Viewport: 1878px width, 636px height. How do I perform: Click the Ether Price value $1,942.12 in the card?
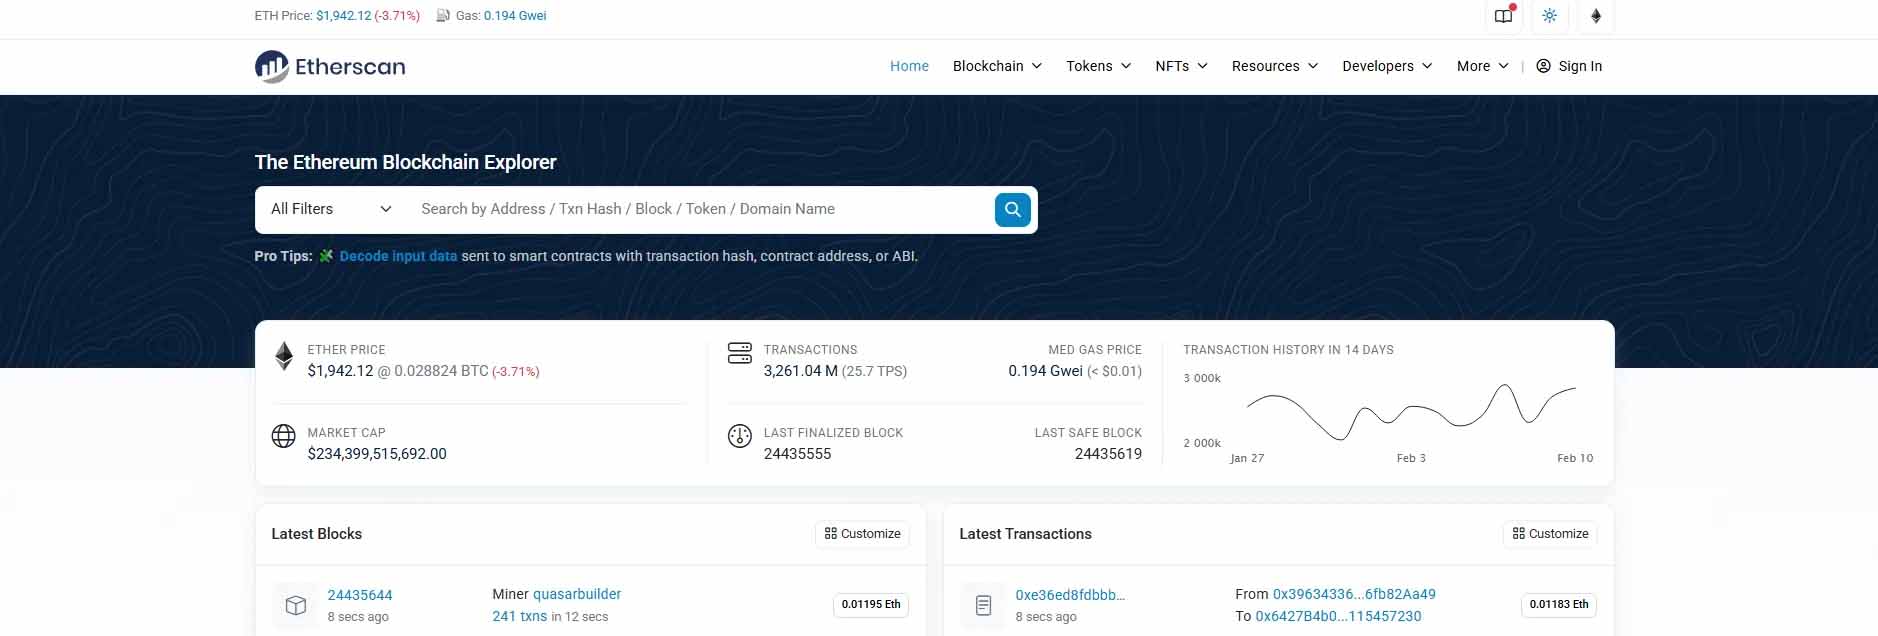click(340, 371)
